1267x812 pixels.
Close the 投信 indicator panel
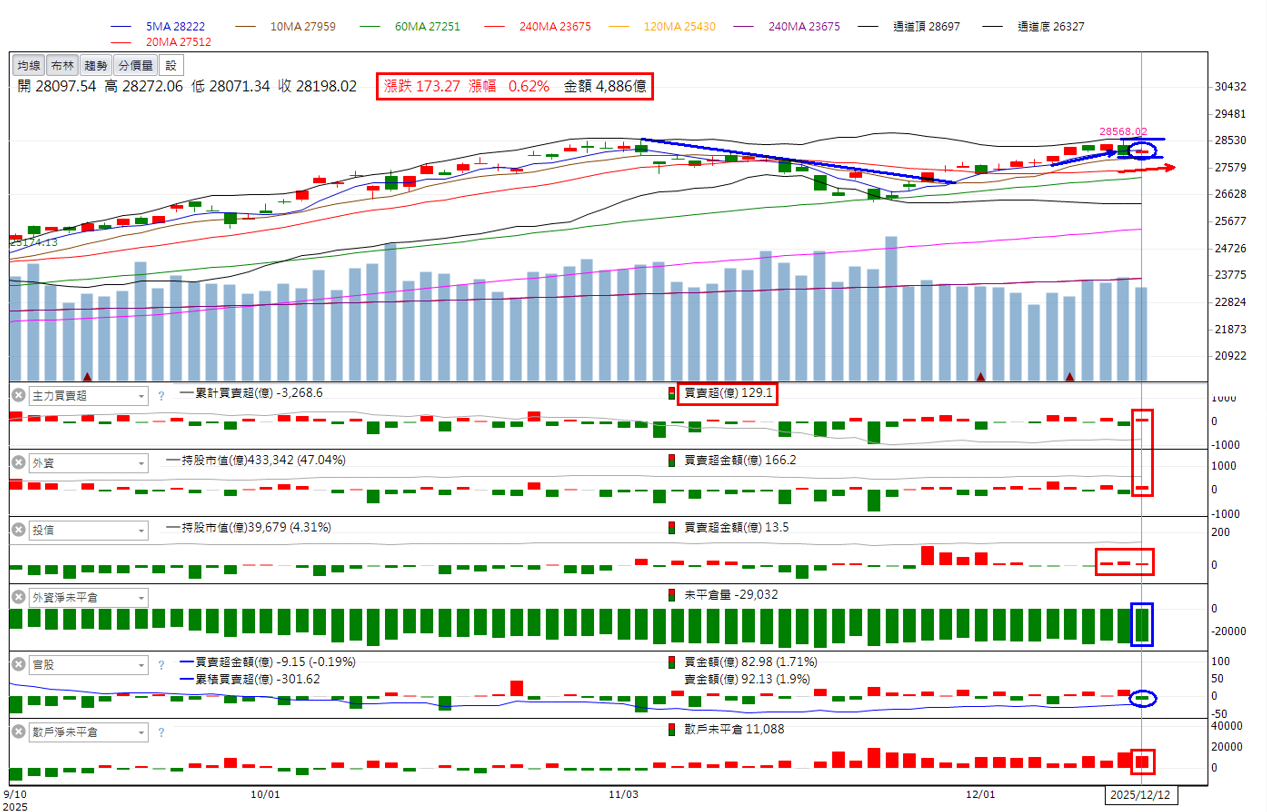pyautogui.click(x=18, y=530)
